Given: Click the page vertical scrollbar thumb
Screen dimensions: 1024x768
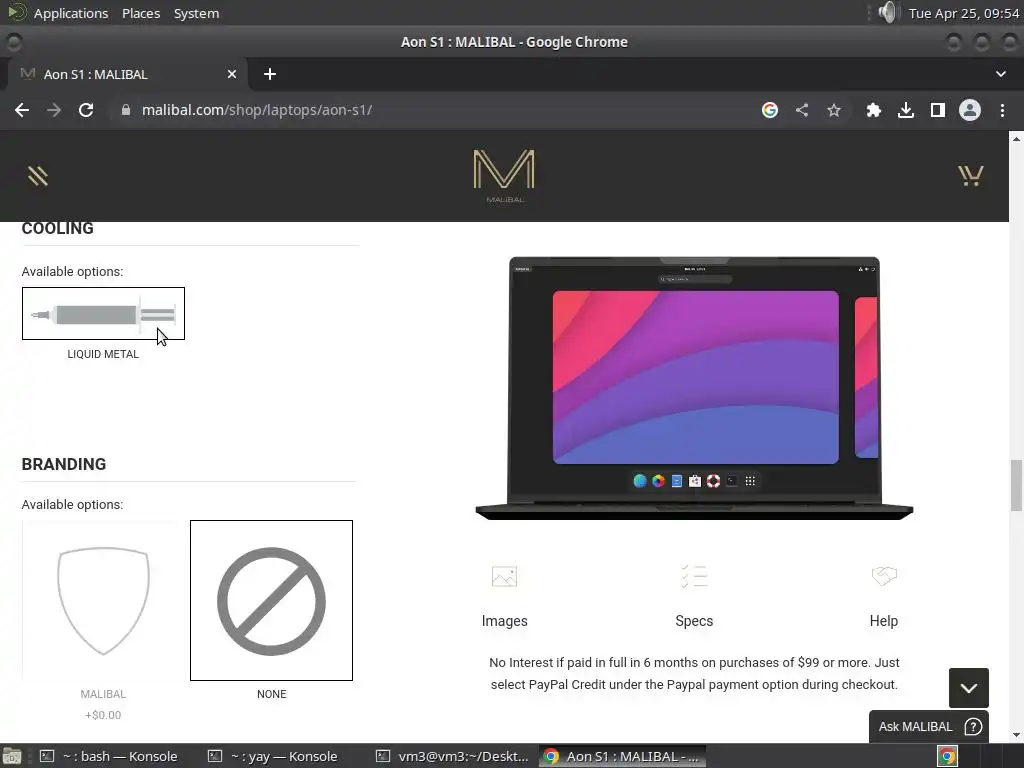Looking at the screenshot, I should click(x=1016, y=486).
